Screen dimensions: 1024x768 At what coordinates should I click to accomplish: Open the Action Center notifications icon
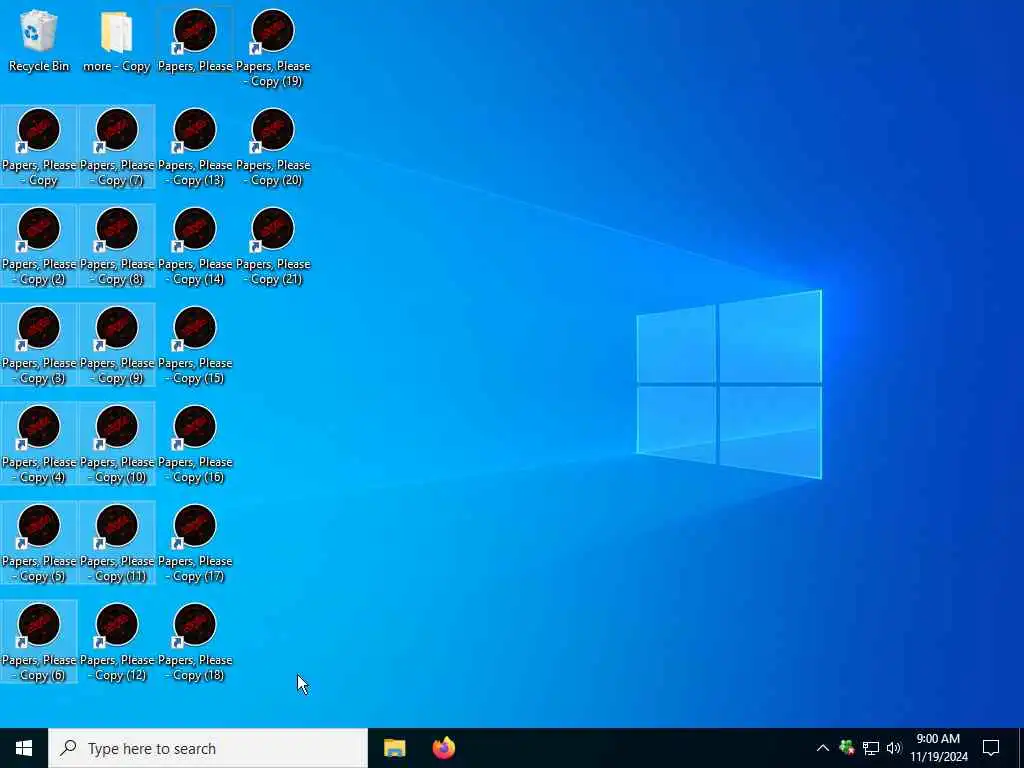point(991,748)
